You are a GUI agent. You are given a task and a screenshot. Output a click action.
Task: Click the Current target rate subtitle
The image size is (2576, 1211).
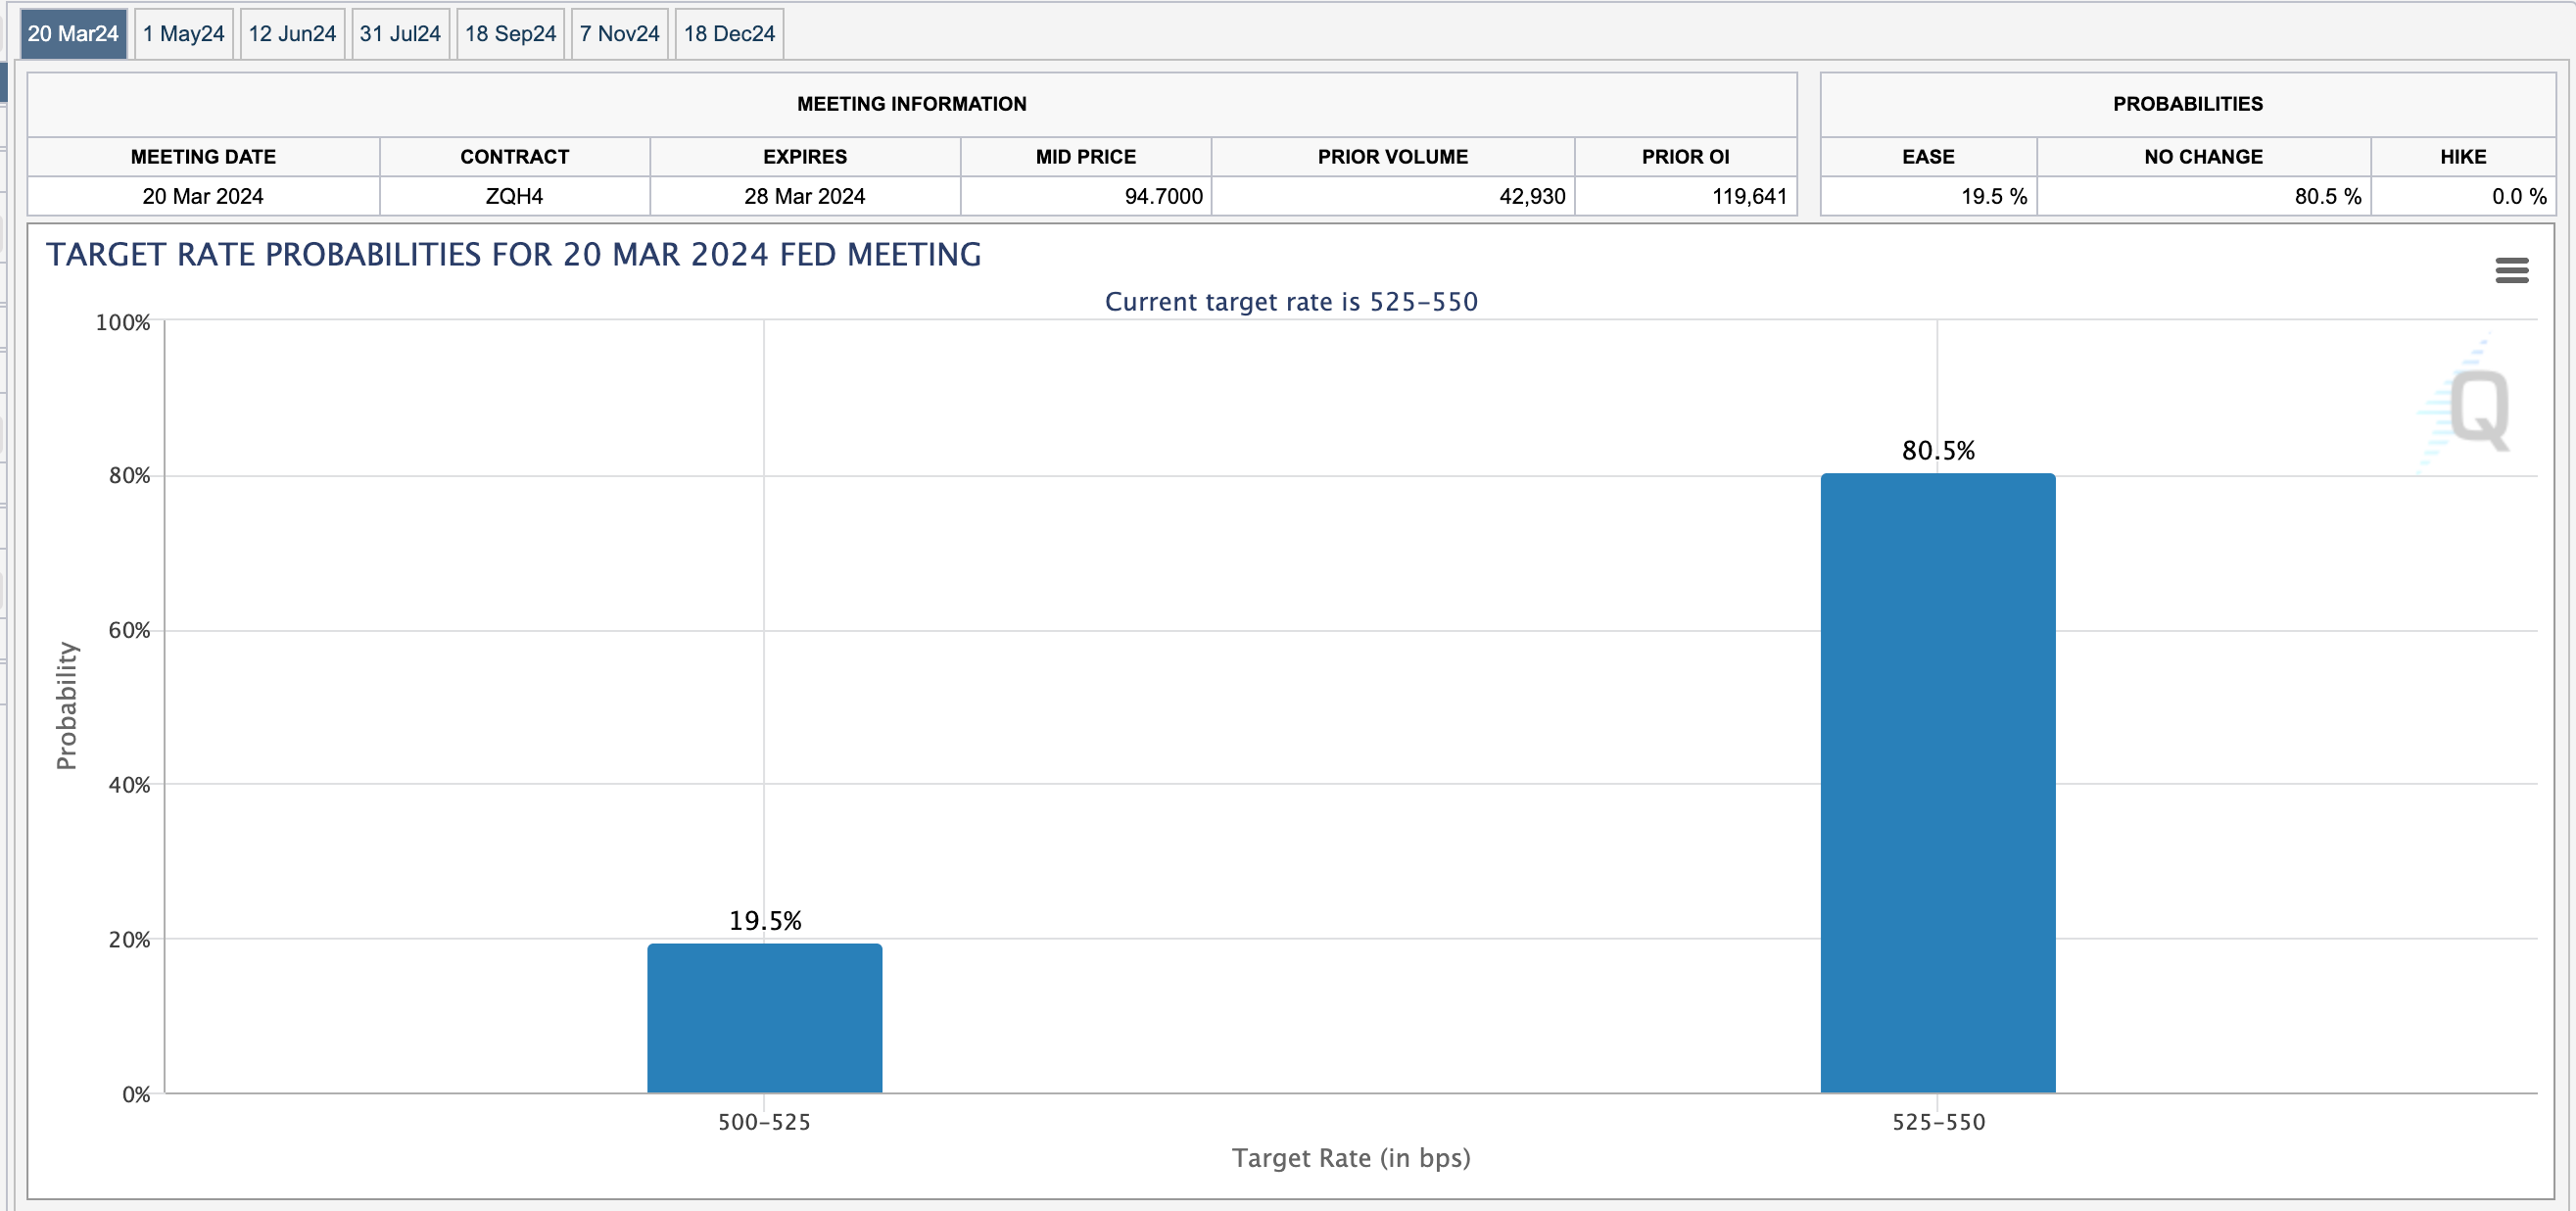click(x=1290, y=302)
